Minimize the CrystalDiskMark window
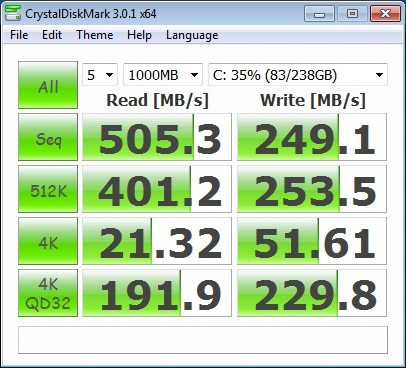Viewport: 406px width, 368px height. (x=319, y=14)
